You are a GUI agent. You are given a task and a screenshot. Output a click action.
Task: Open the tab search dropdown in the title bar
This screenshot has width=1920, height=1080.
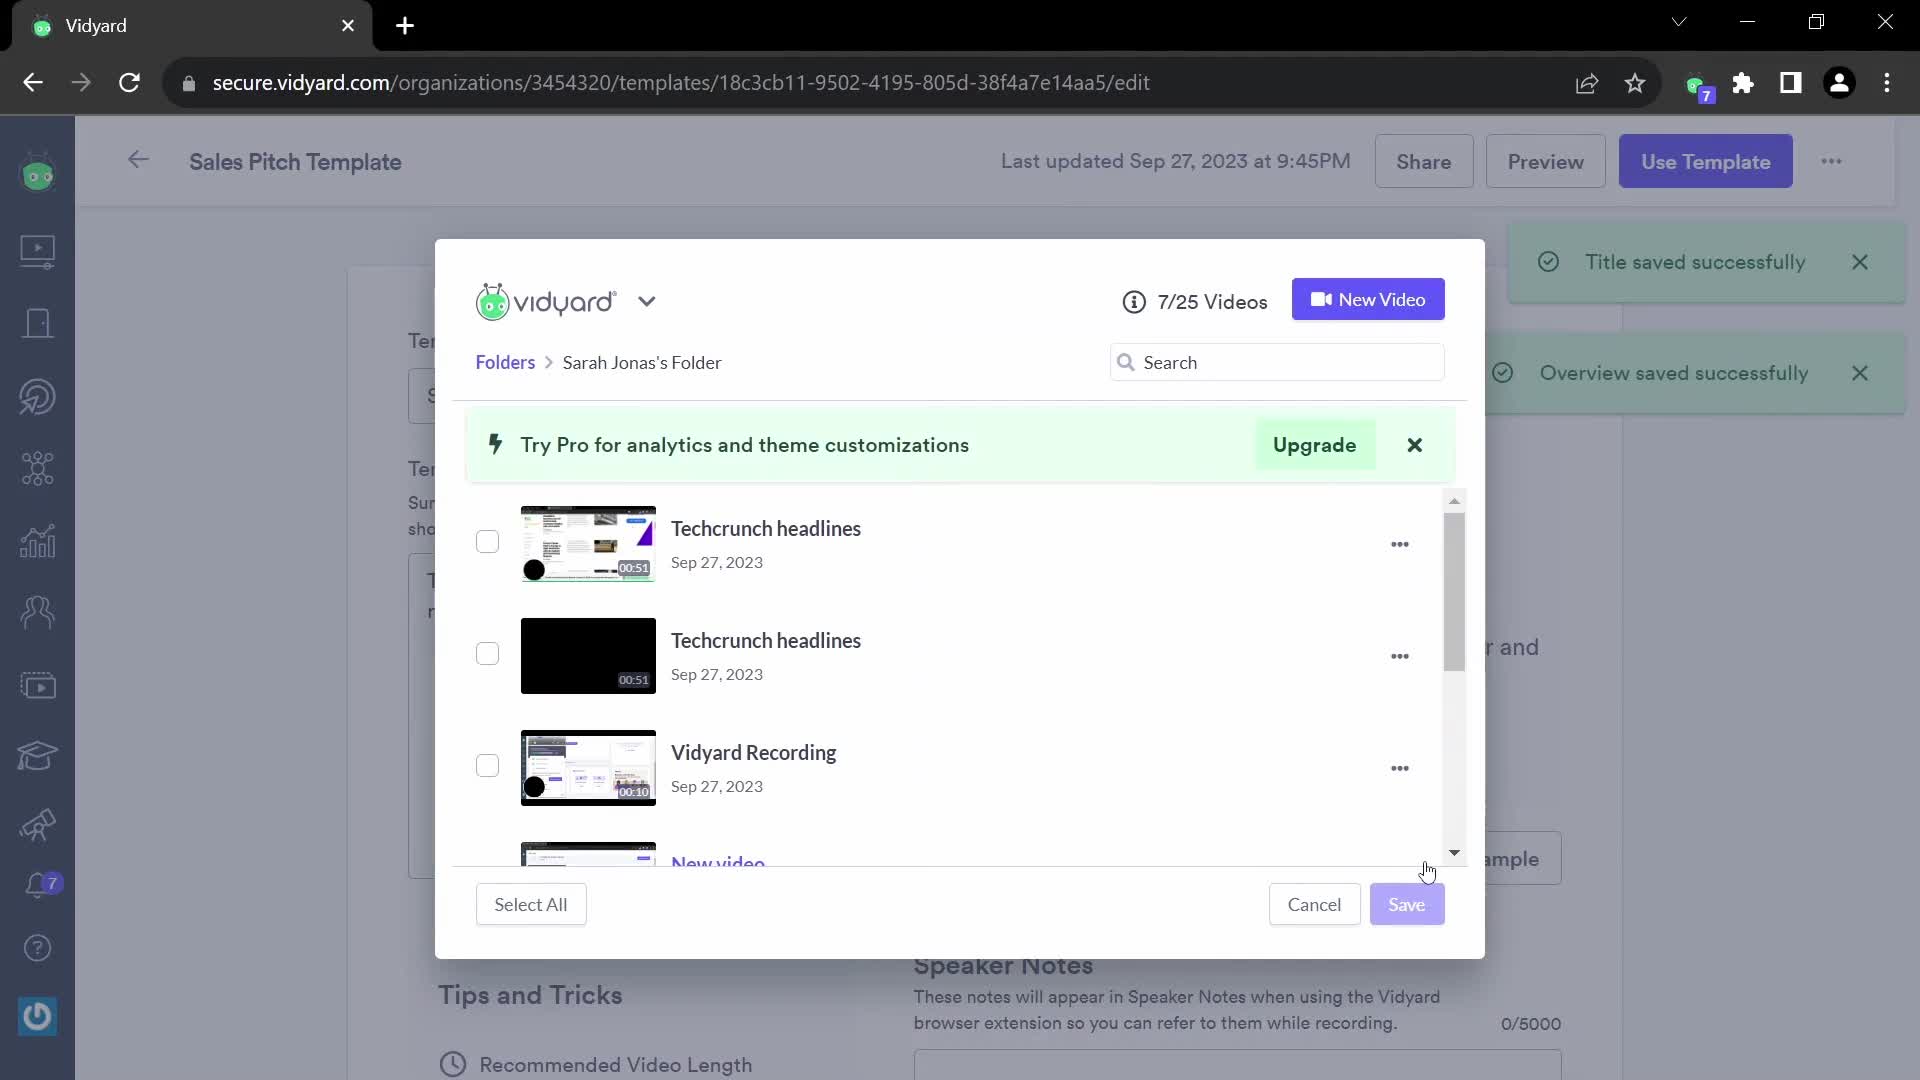click(x=1679, y=22)
